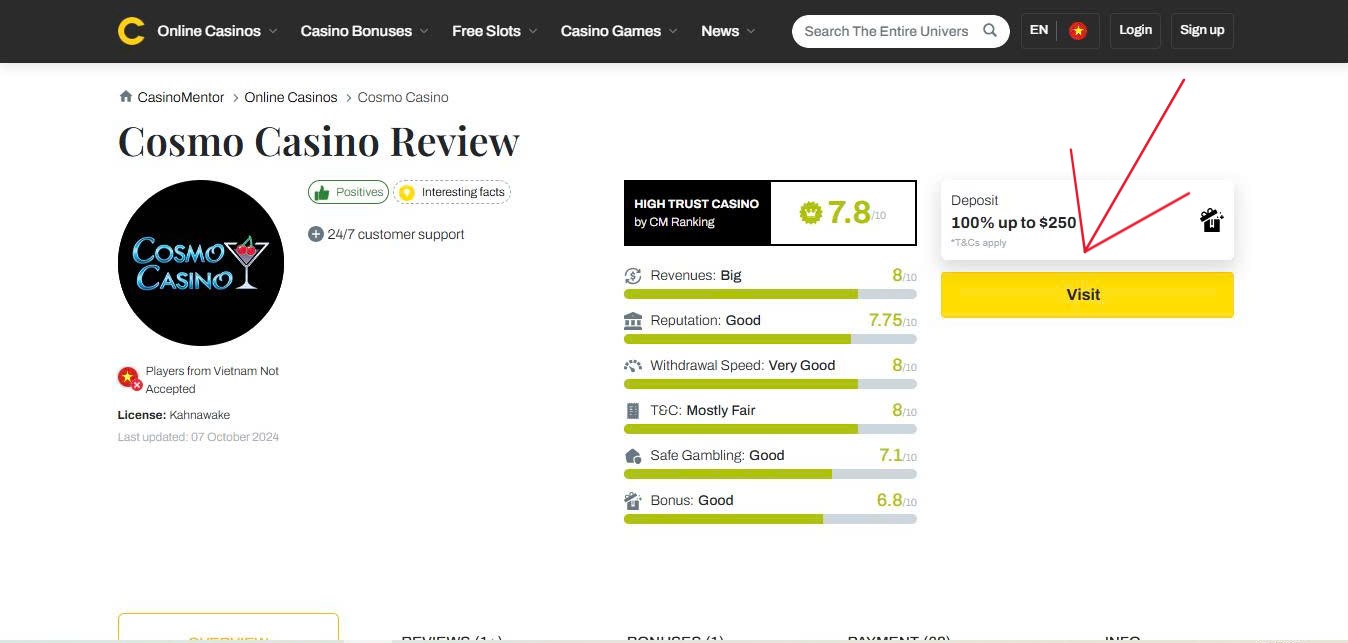
Task: Click the Cosmo Casino Review heading
Action: click(319, 142)
